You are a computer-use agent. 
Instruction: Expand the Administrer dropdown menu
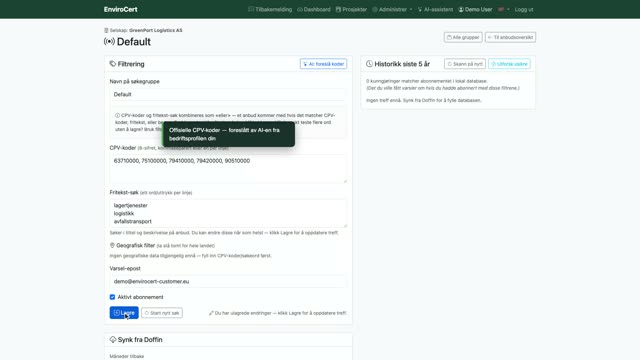[392, 9]
